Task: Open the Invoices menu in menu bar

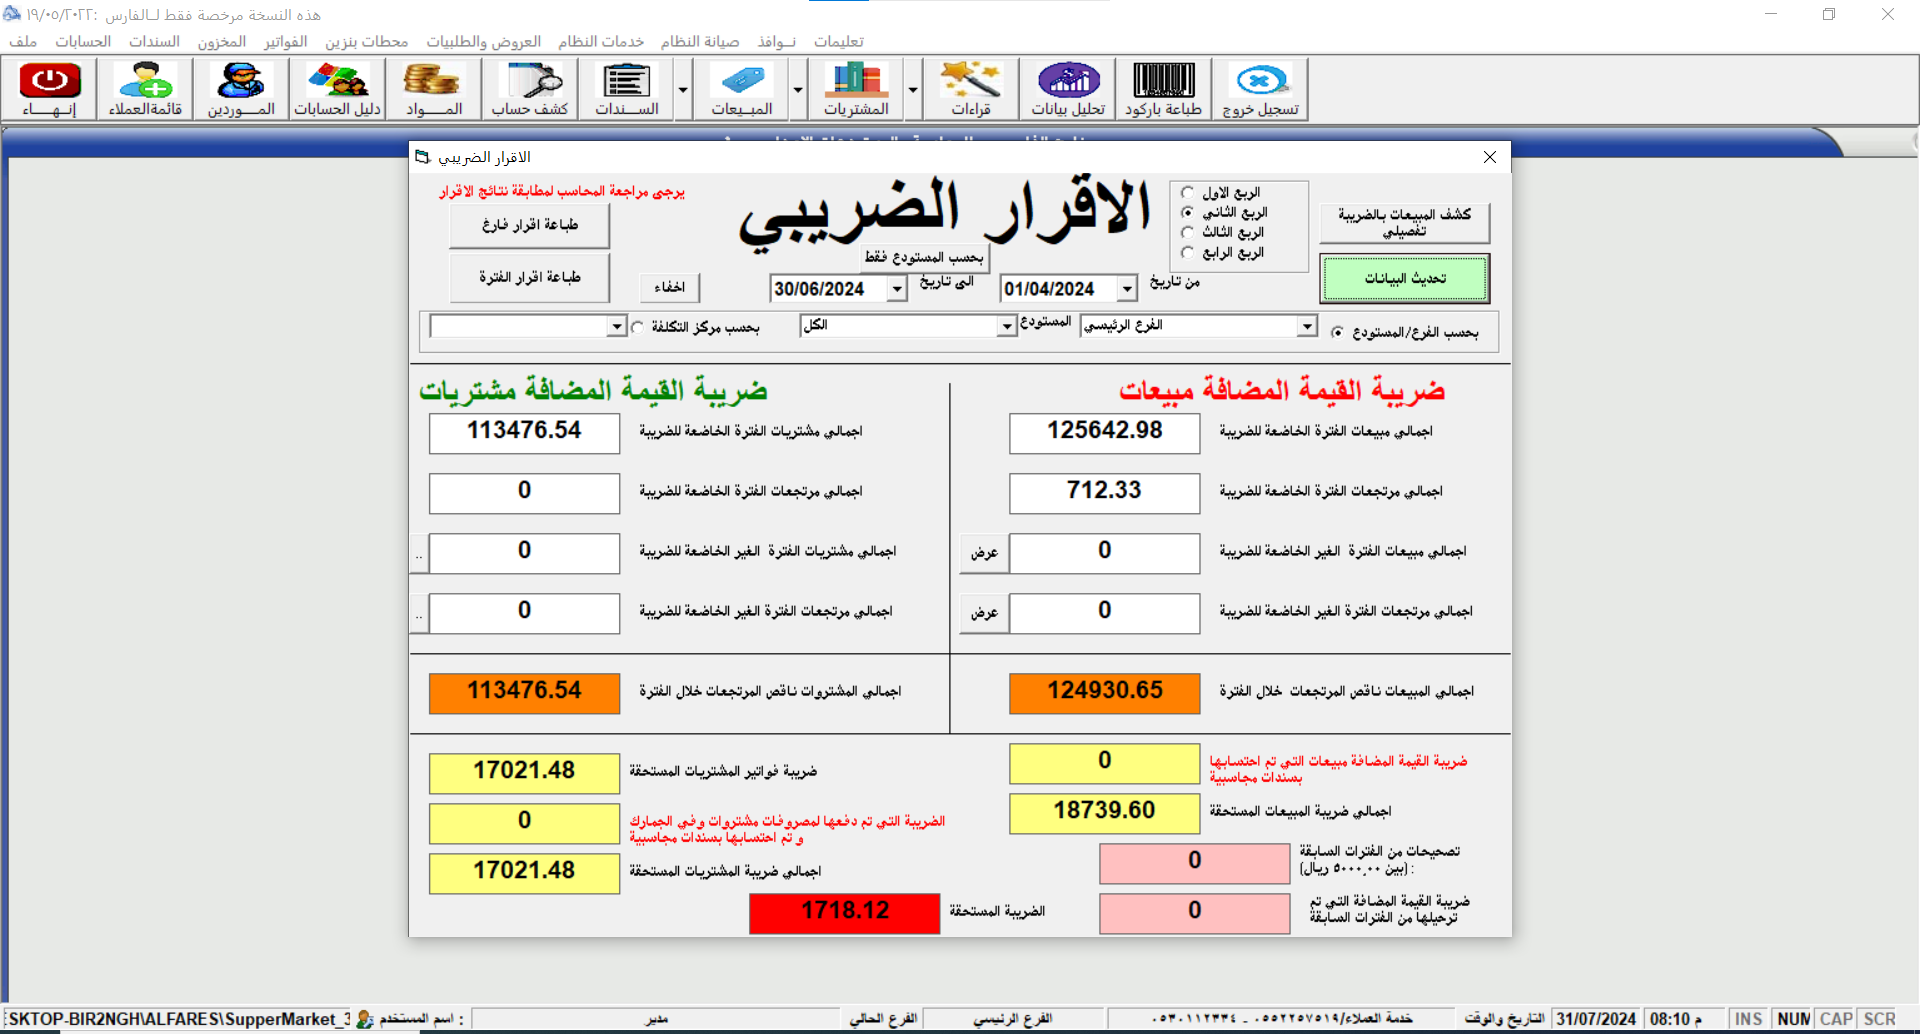Action: coord(285,41)
